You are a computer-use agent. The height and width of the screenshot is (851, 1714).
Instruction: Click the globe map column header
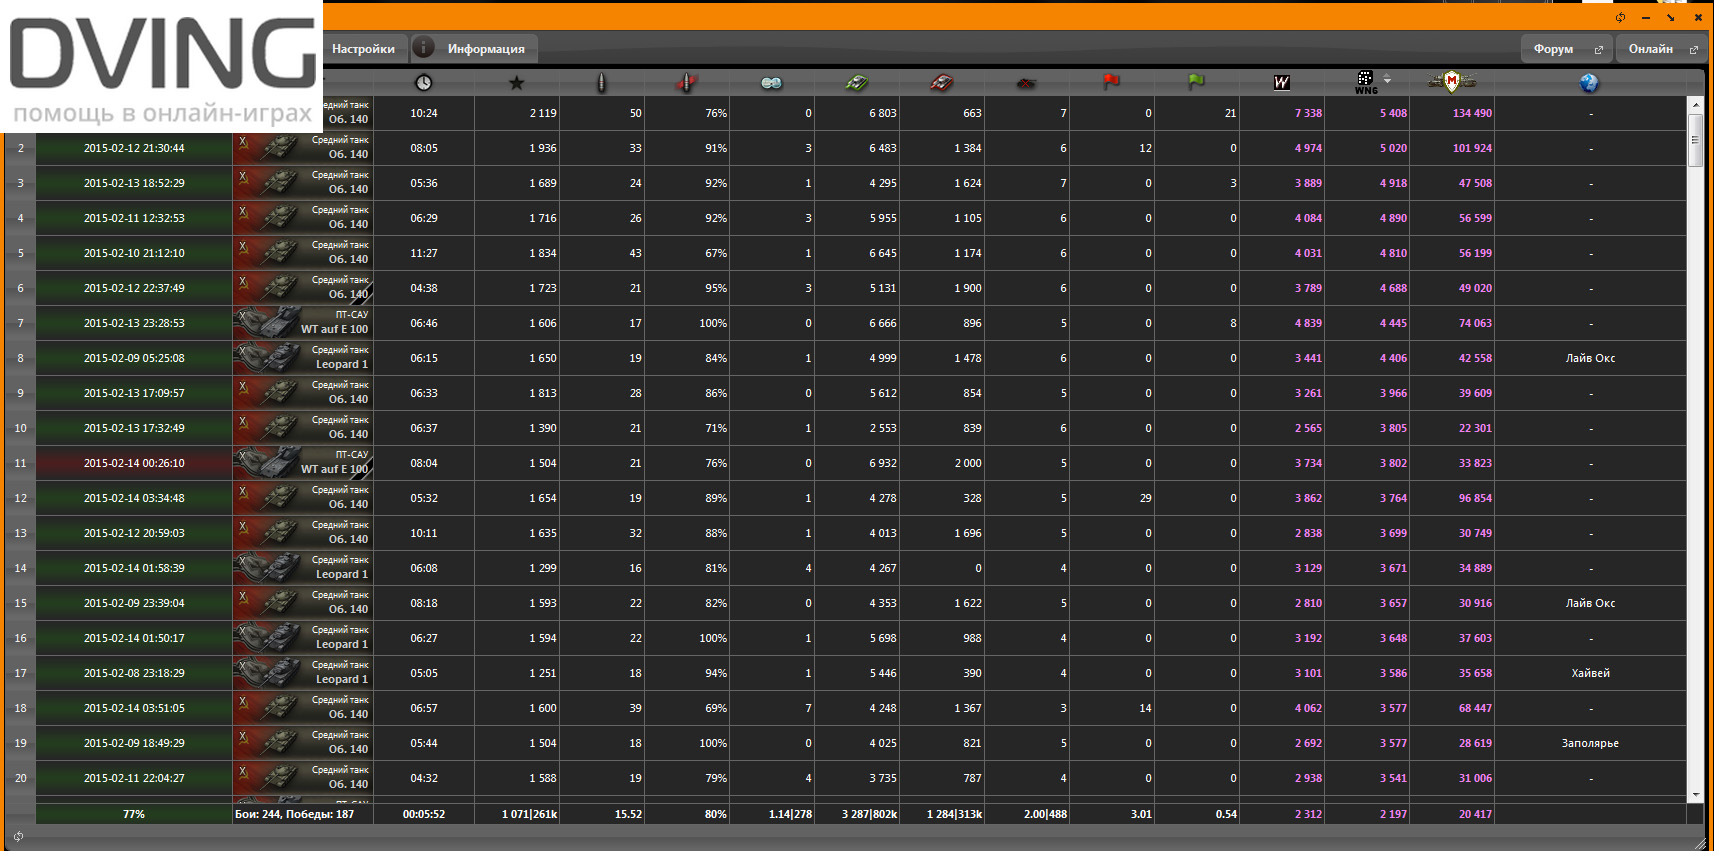pyautogui.click(x=1589, y=83)
